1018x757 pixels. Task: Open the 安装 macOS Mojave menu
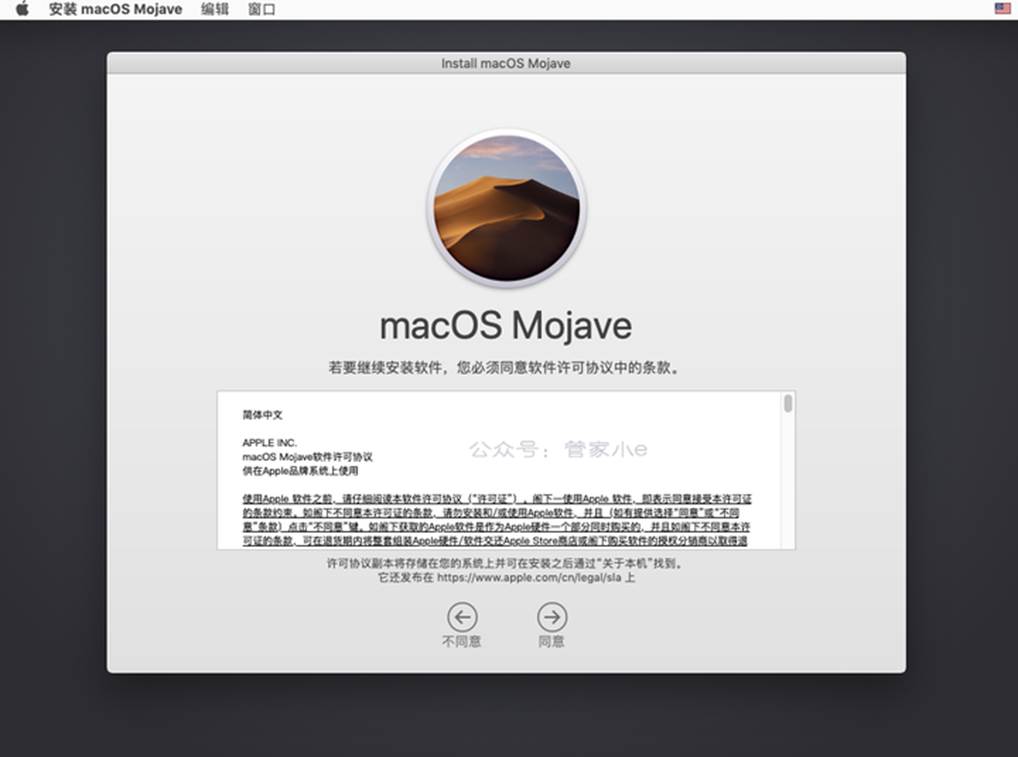pos(115,9)
